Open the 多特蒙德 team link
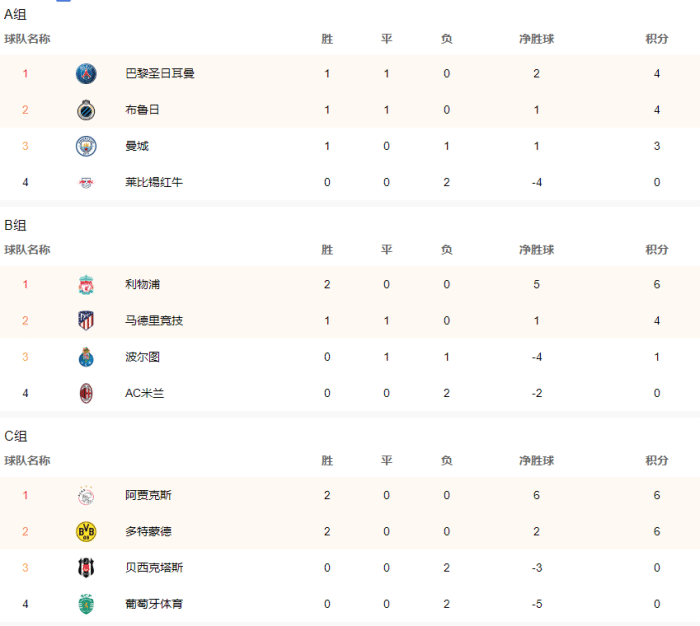The height and width of the screenshot is (626, 700). (x=148, y=531)
